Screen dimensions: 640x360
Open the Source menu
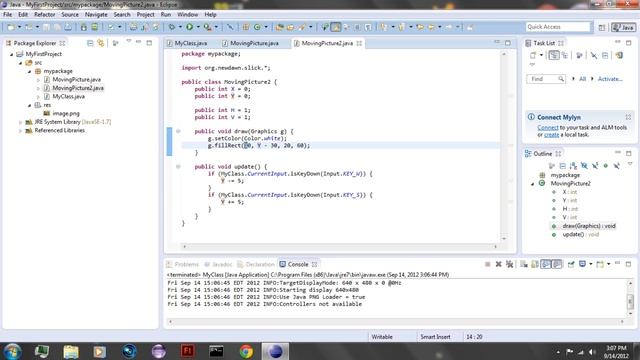(x=70, y=14)
